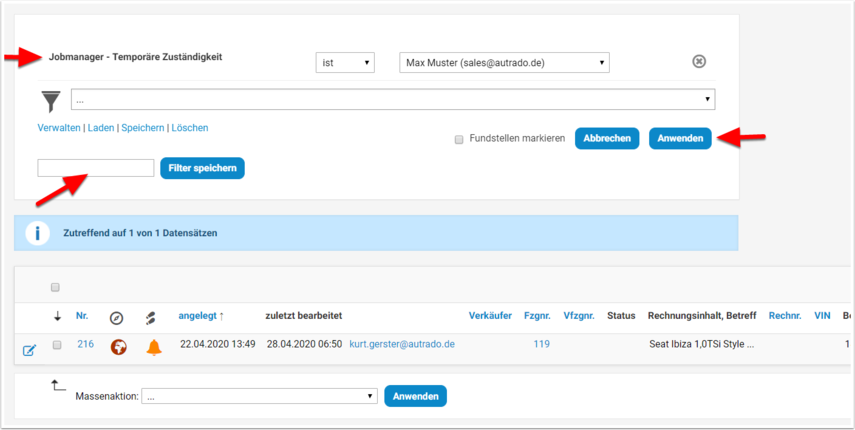Click the Filter speichern button
Image resolution: width=855 pixels, height=430 pixels.
[202, 168]
